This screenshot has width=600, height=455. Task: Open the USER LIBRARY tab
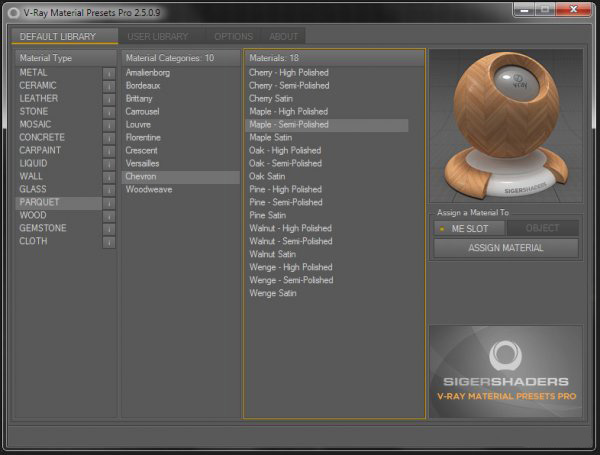coord(158,37)
